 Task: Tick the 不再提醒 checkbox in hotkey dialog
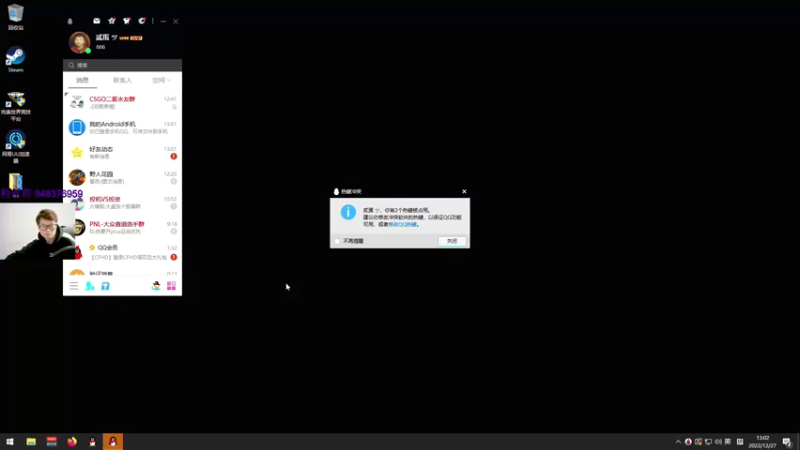(337, 241)
